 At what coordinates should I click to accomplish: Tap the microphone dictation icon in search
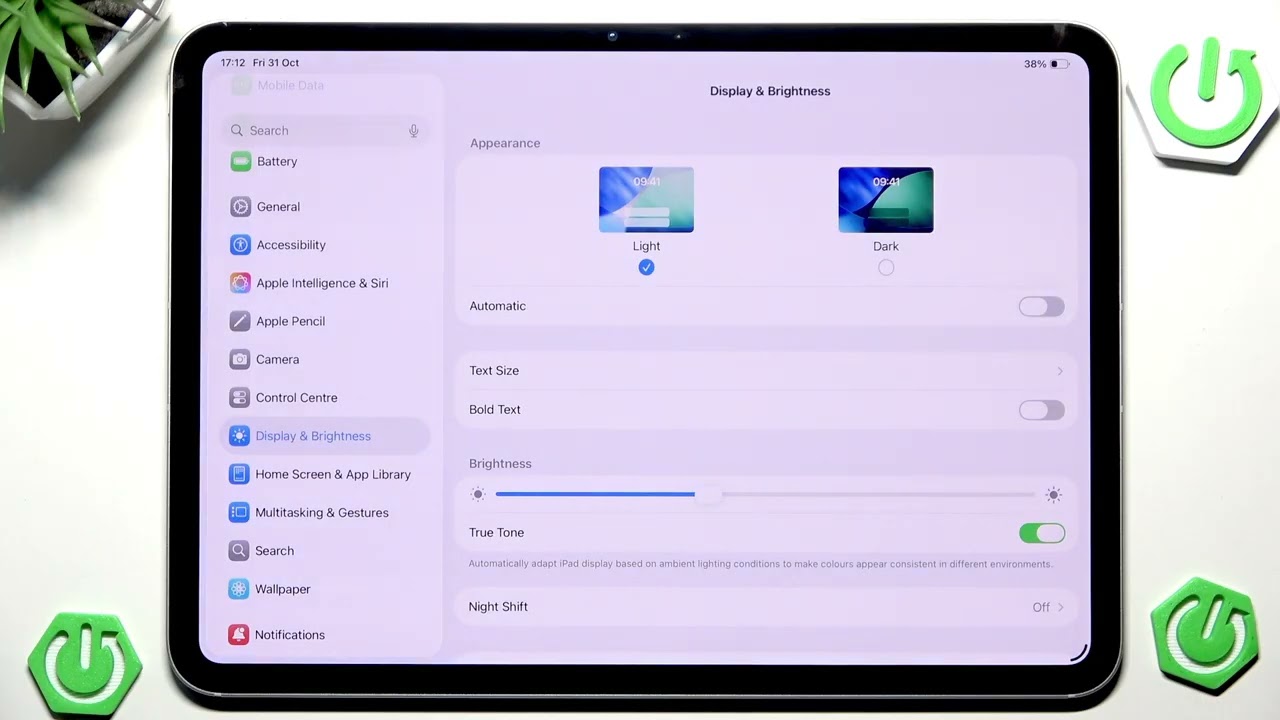coord(414,131)
